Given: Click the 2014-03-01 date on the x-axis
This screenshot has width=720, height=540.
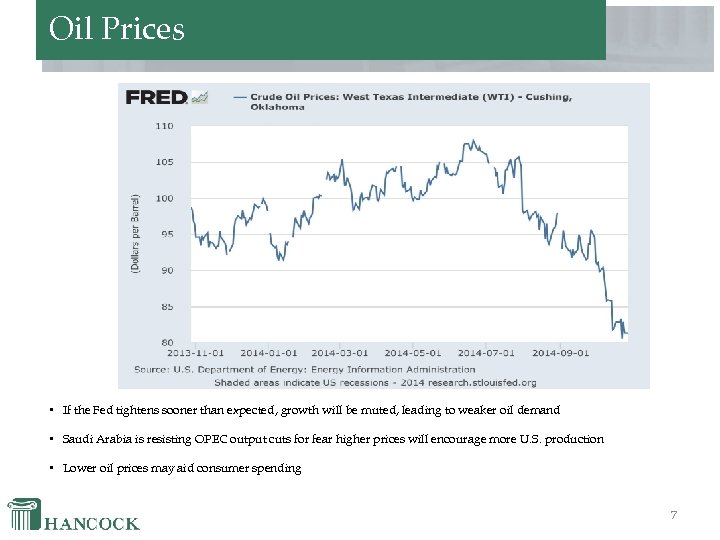Looking at the screenshot, I should click(x=340, y=352).
